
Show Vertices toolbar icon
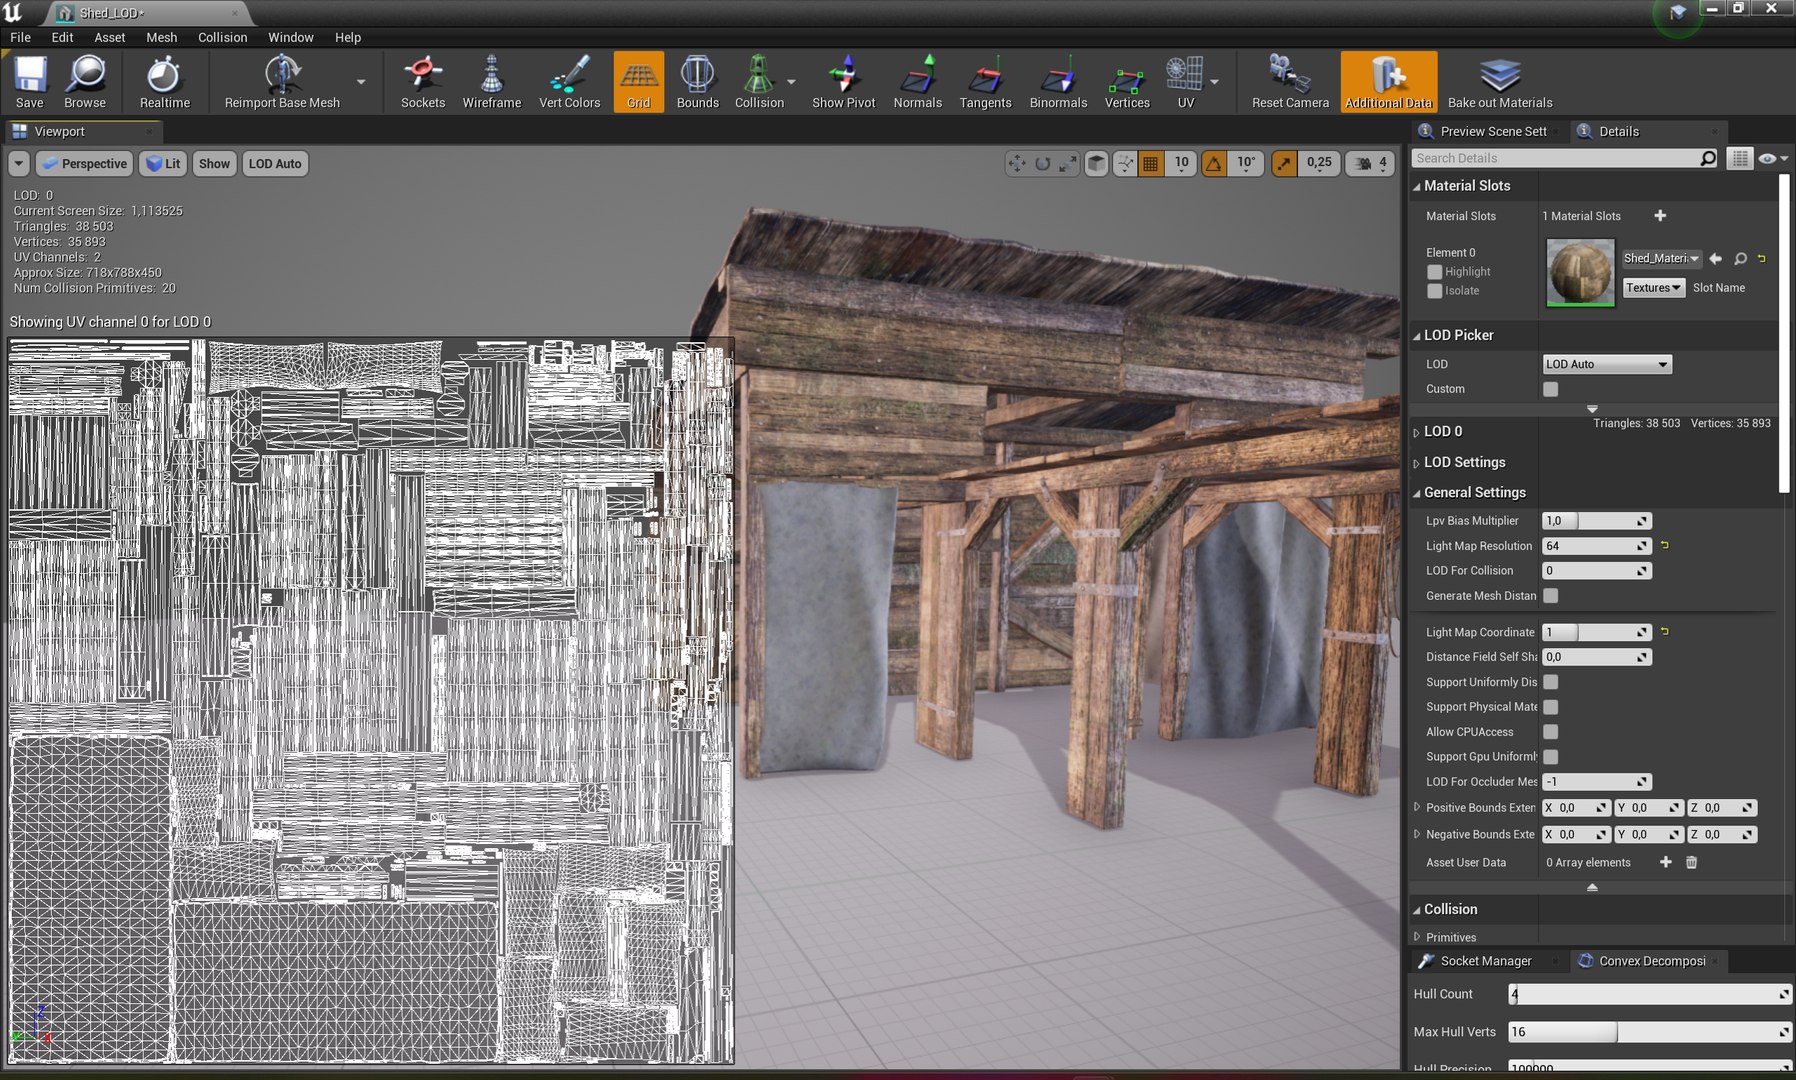pos(1127,82)
